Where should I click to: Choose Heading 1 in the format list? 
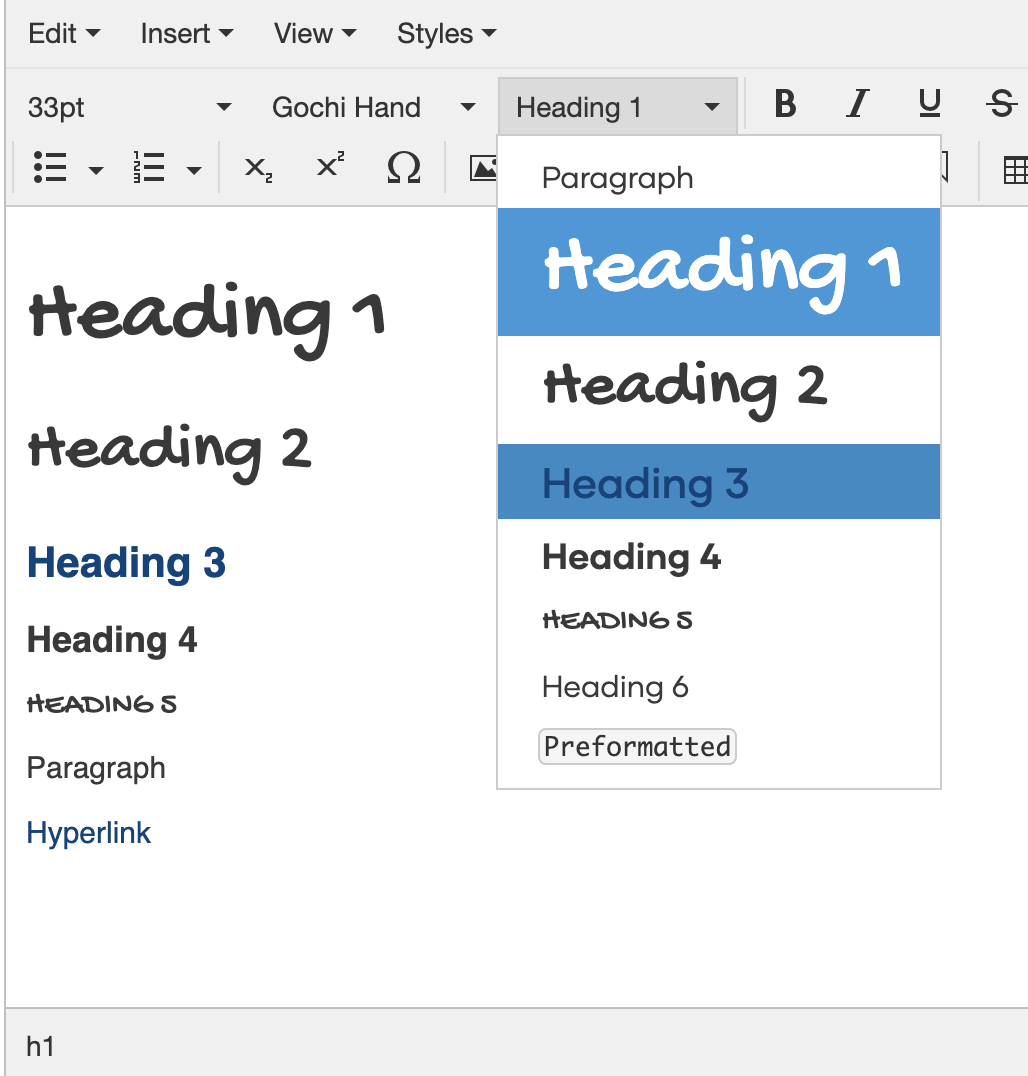719,272
